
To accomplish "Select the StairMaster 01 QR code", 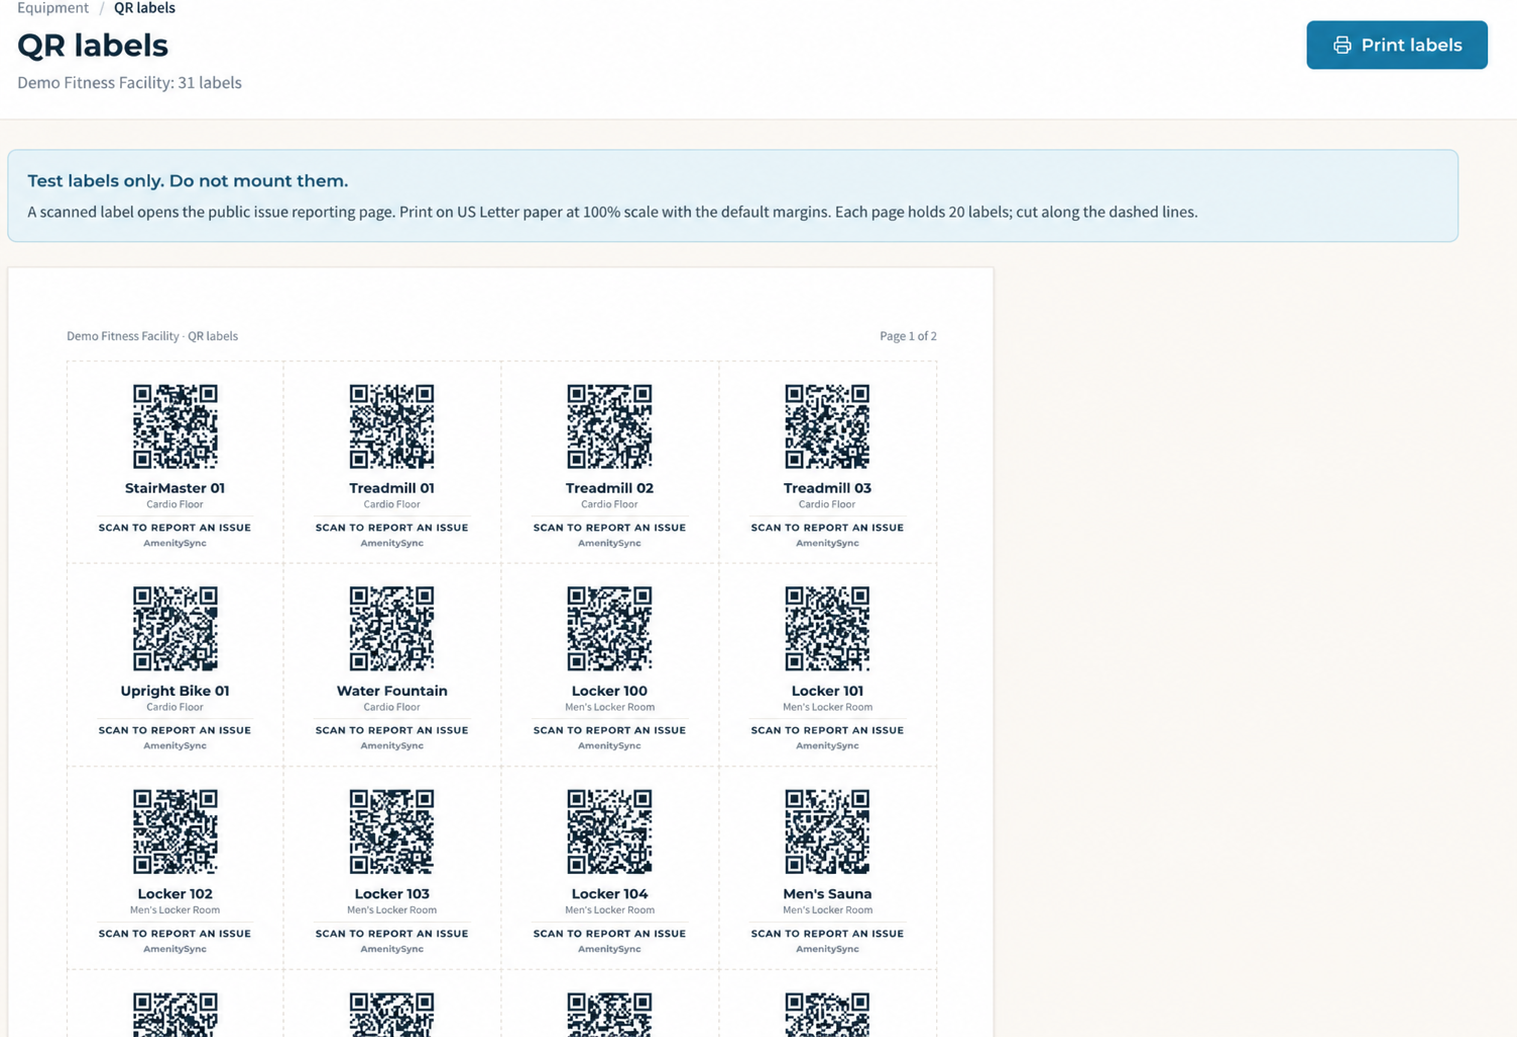I will (175, 426).
